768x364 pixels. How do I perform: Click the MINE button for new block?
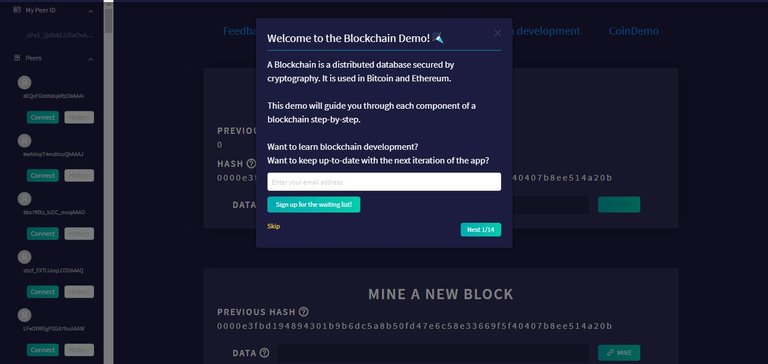click(619, 353)
